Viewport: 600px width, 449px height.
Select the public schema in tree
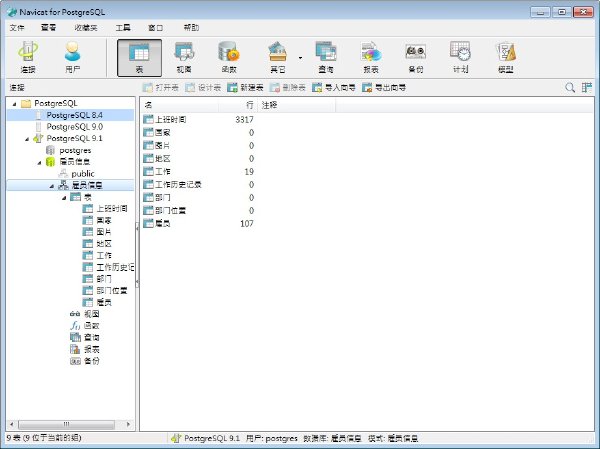(x=83, y=174)
